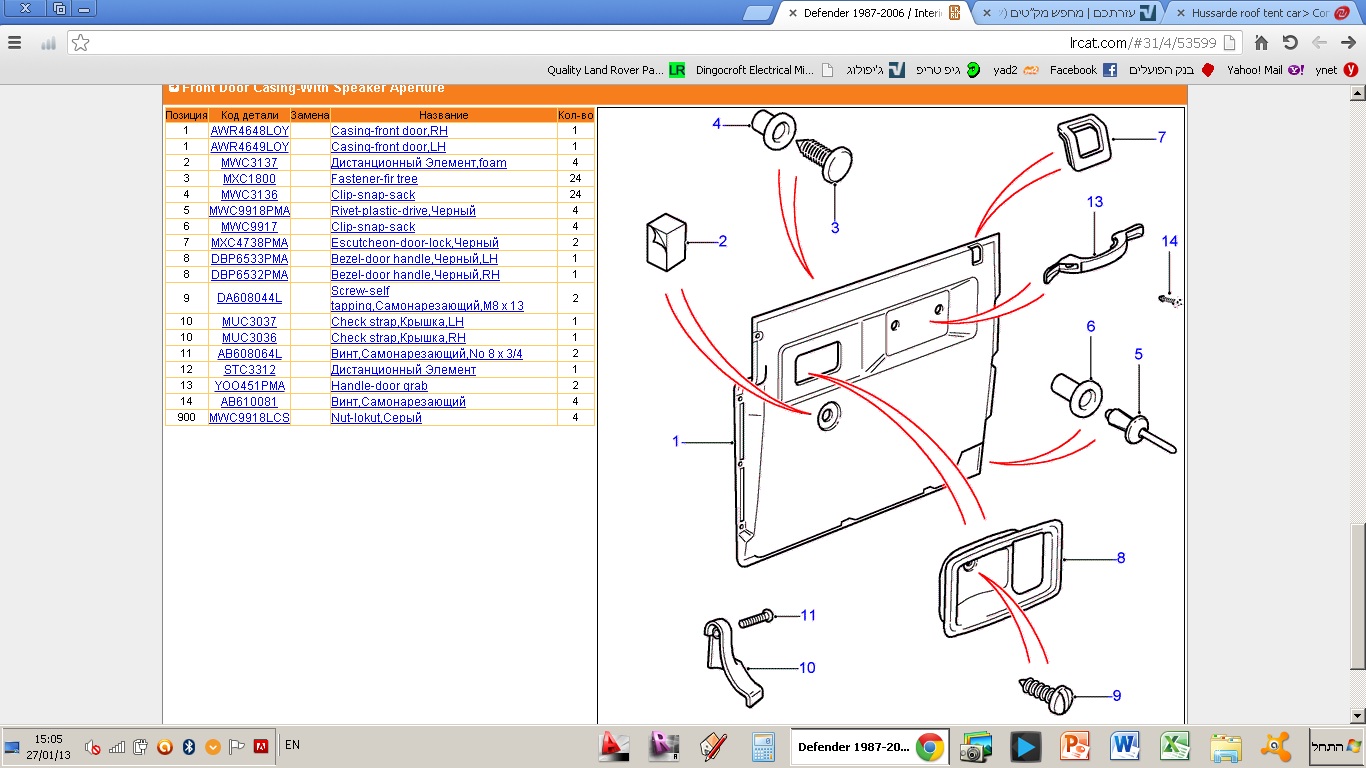
Task: Open PowerPoint from the taskbar
Action: click(x=1075, y=746)
